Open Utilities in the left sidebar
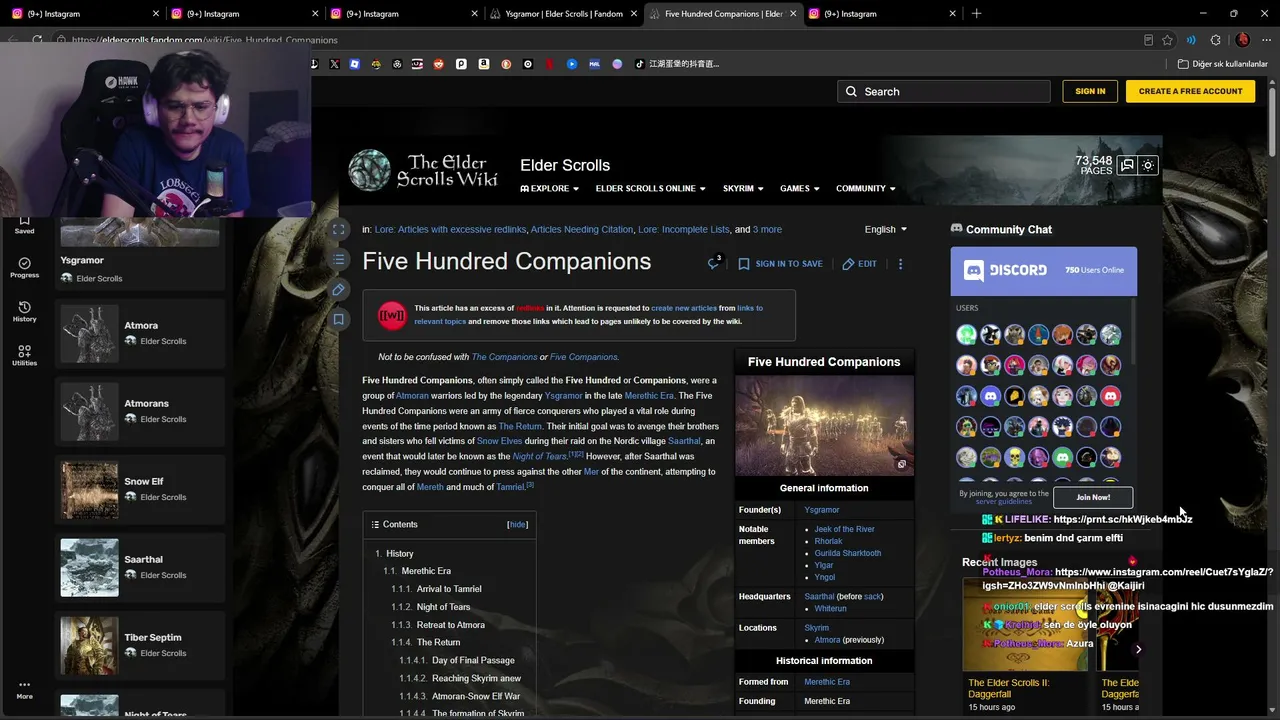The width and height of the screenshot is (1280, 720). coord(24,355)
